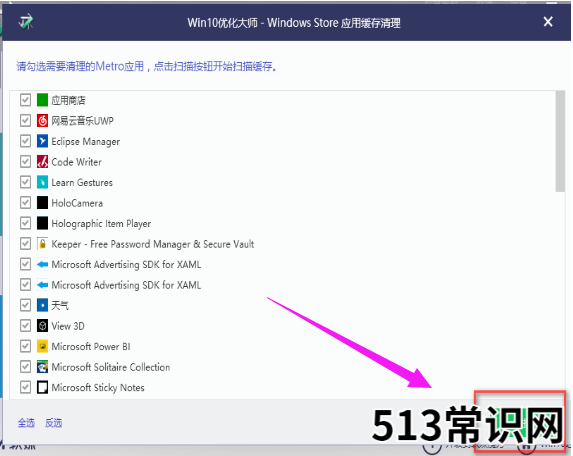Click the 天气 weather app icon

[x=42, y=305]
